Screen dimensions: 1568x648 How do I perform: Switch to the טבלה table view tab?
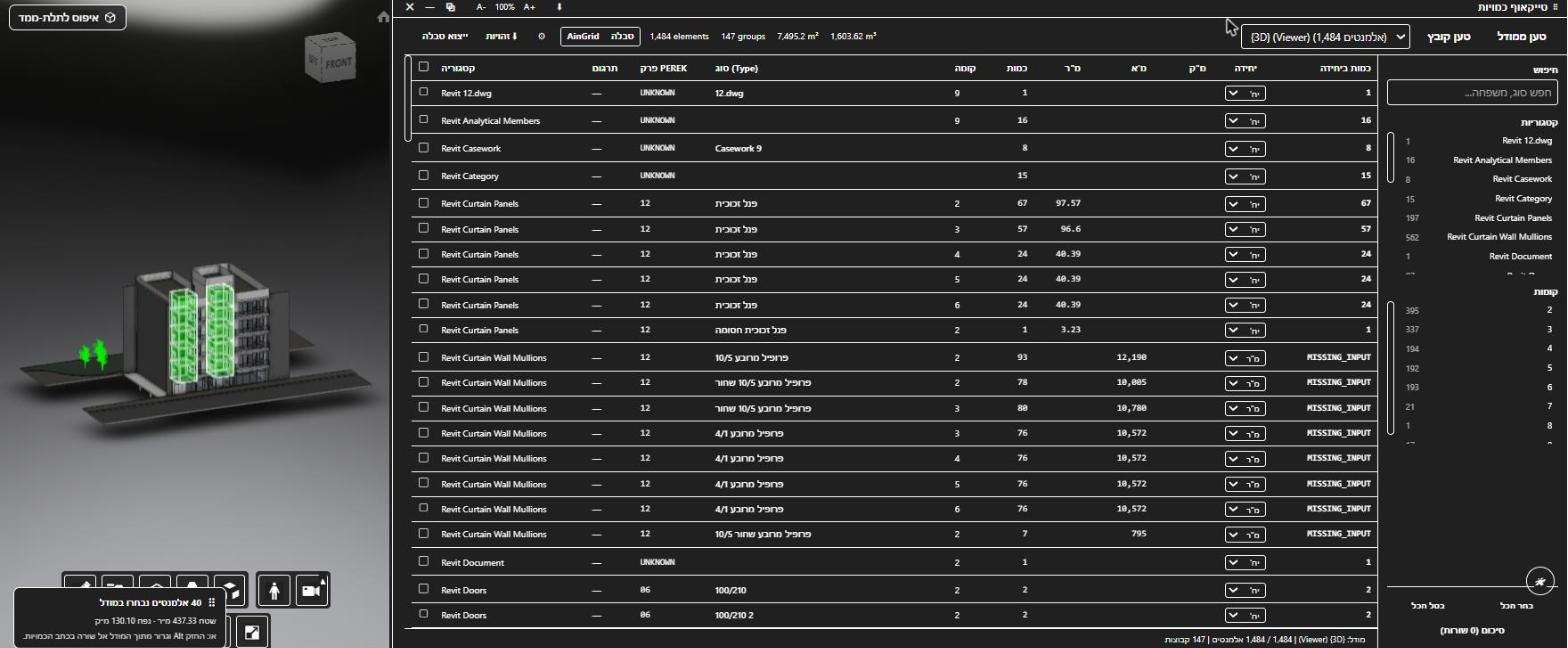tap(621, 37)
